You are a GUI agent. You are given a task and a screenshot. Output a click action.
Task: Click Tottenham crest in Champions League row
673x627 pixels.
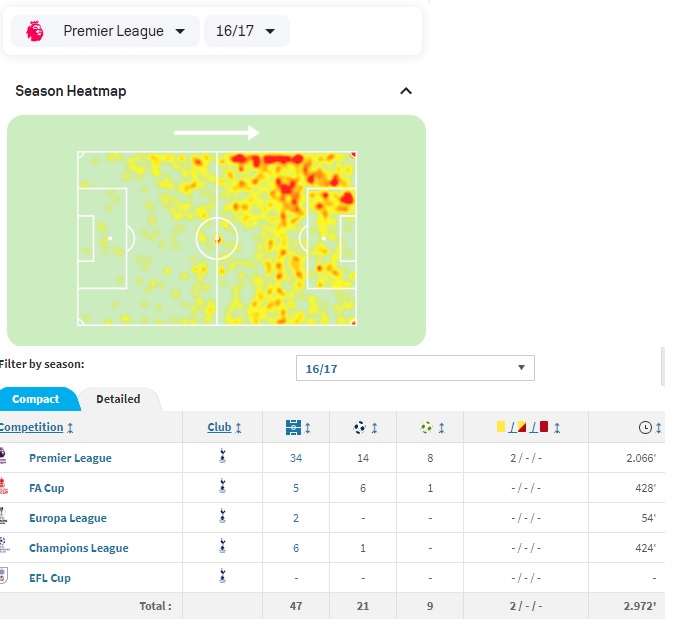(222, 548)
